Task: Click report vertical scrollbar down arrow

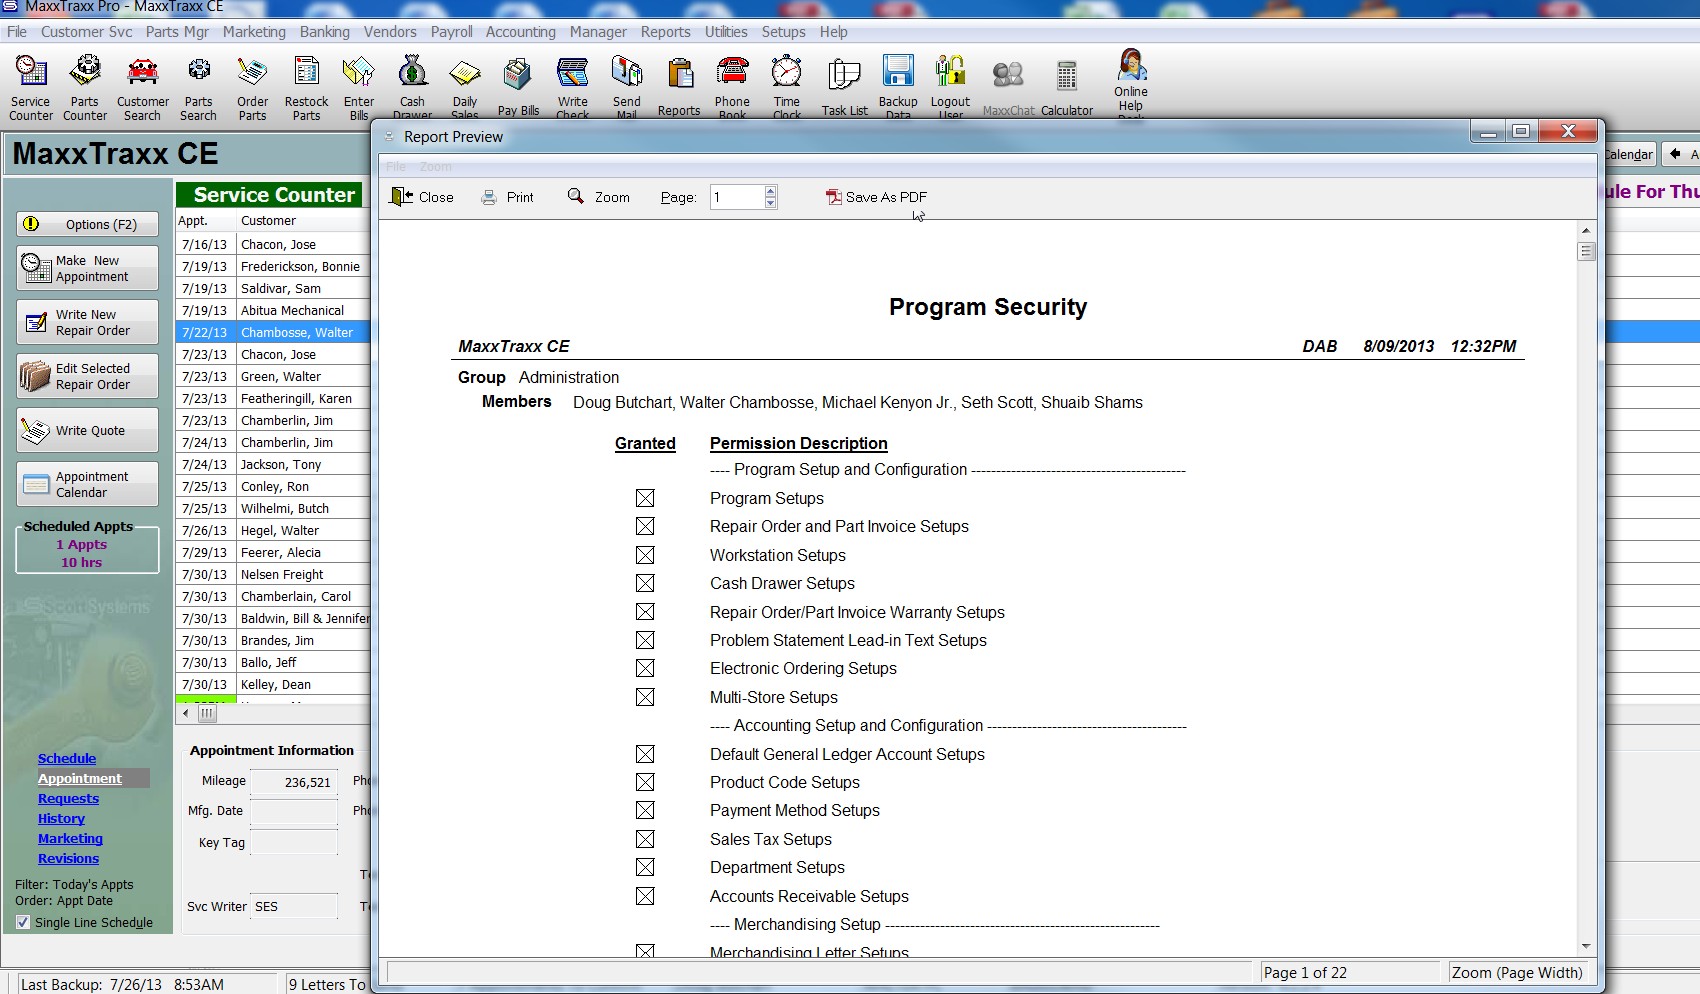Action: [x=1586, y=946]
